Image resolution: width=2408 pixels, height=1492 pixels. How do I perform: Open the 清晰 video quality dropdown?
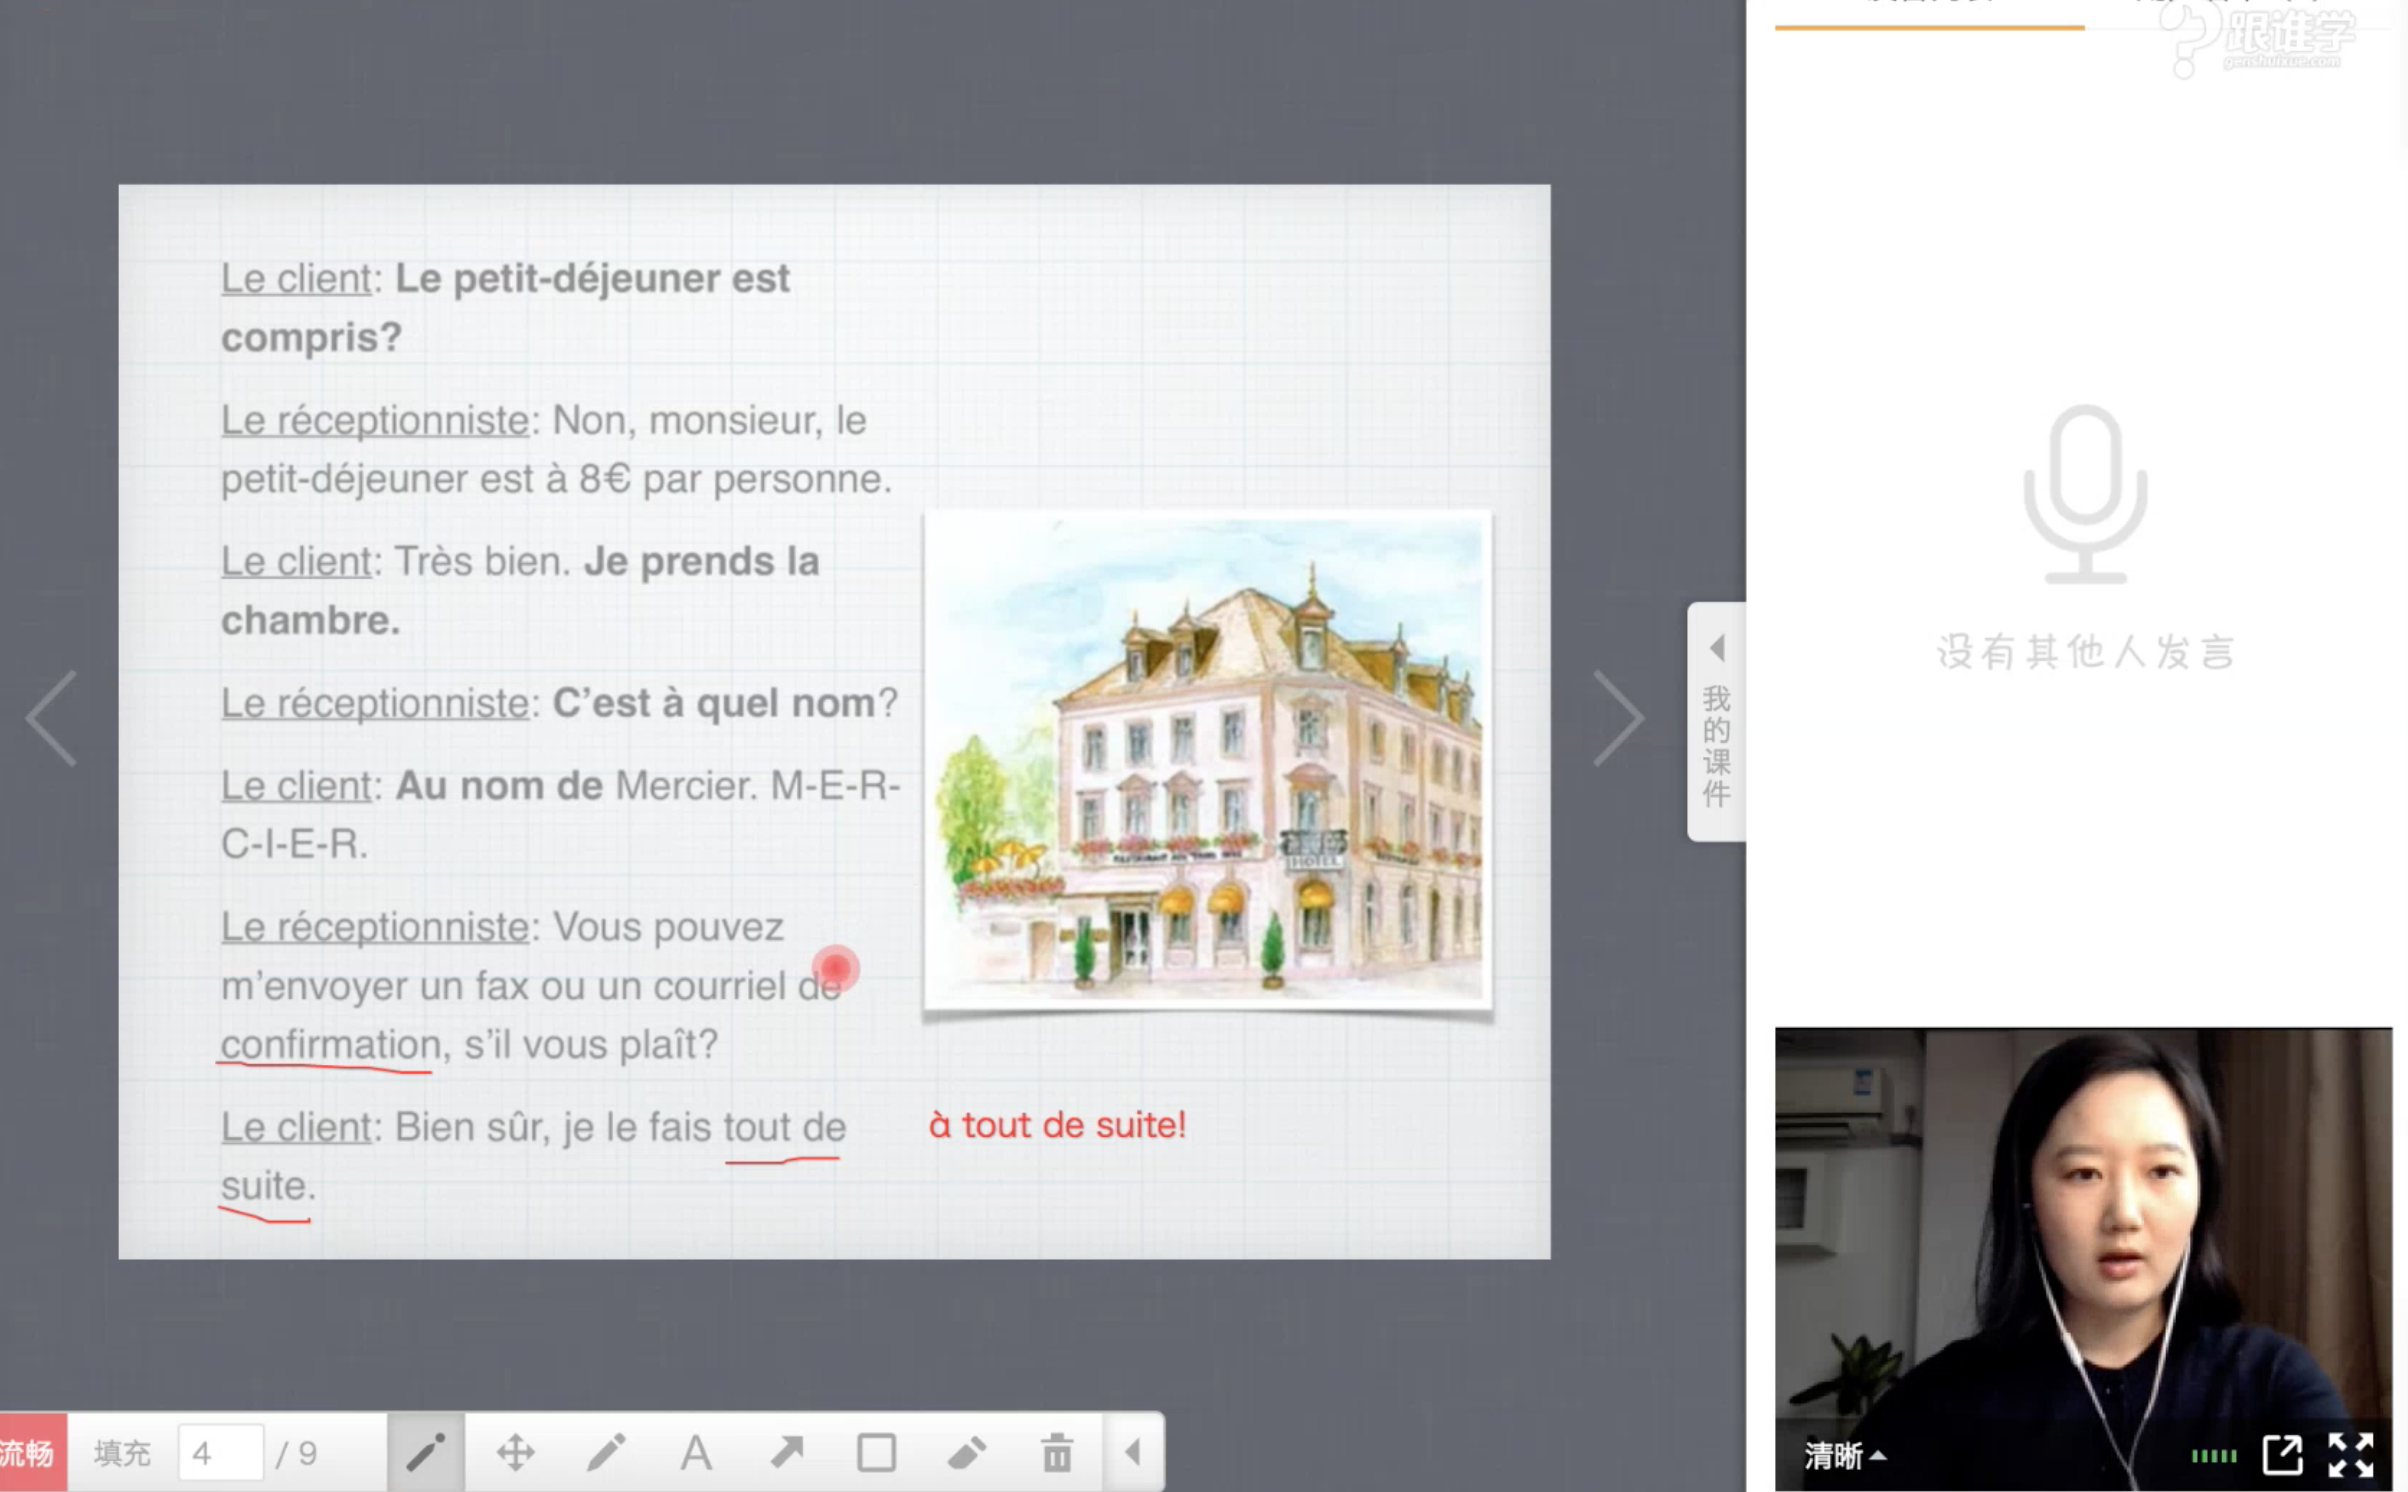coord(1844,1456)
